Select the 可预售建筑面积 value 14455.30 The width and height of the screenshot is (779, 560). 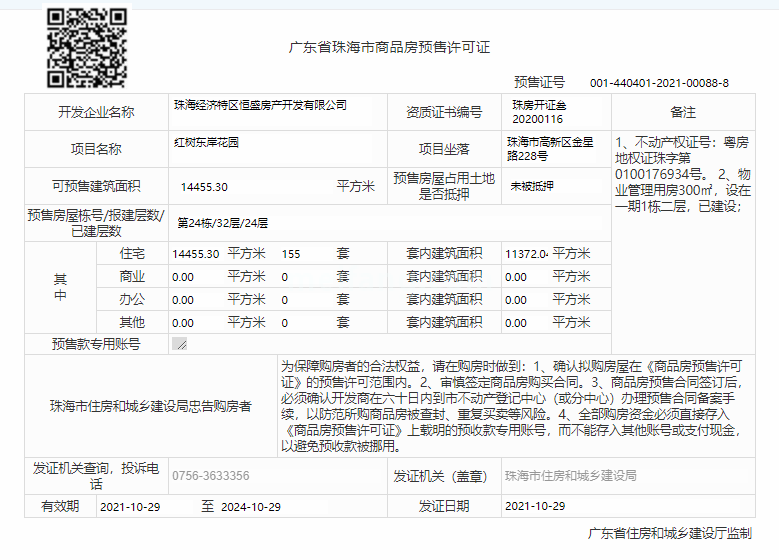pyautogui.click(x=204, y=187)
